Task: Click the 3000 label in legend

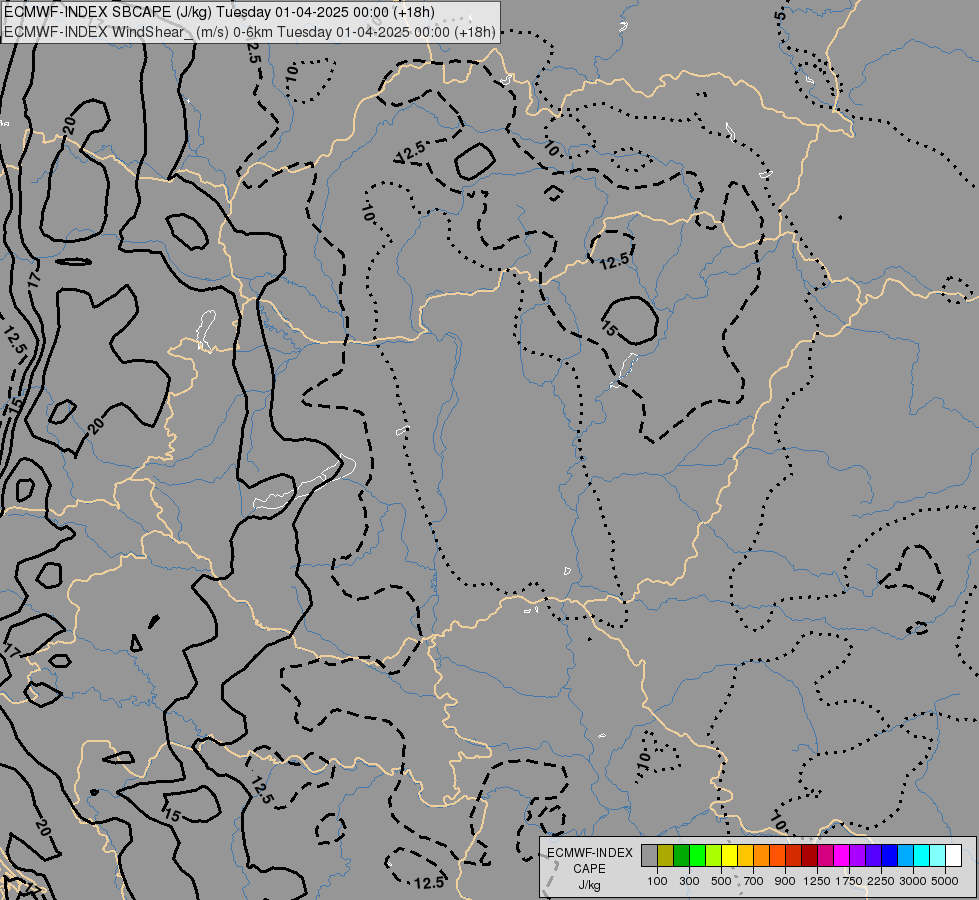Action: (913, 881)
